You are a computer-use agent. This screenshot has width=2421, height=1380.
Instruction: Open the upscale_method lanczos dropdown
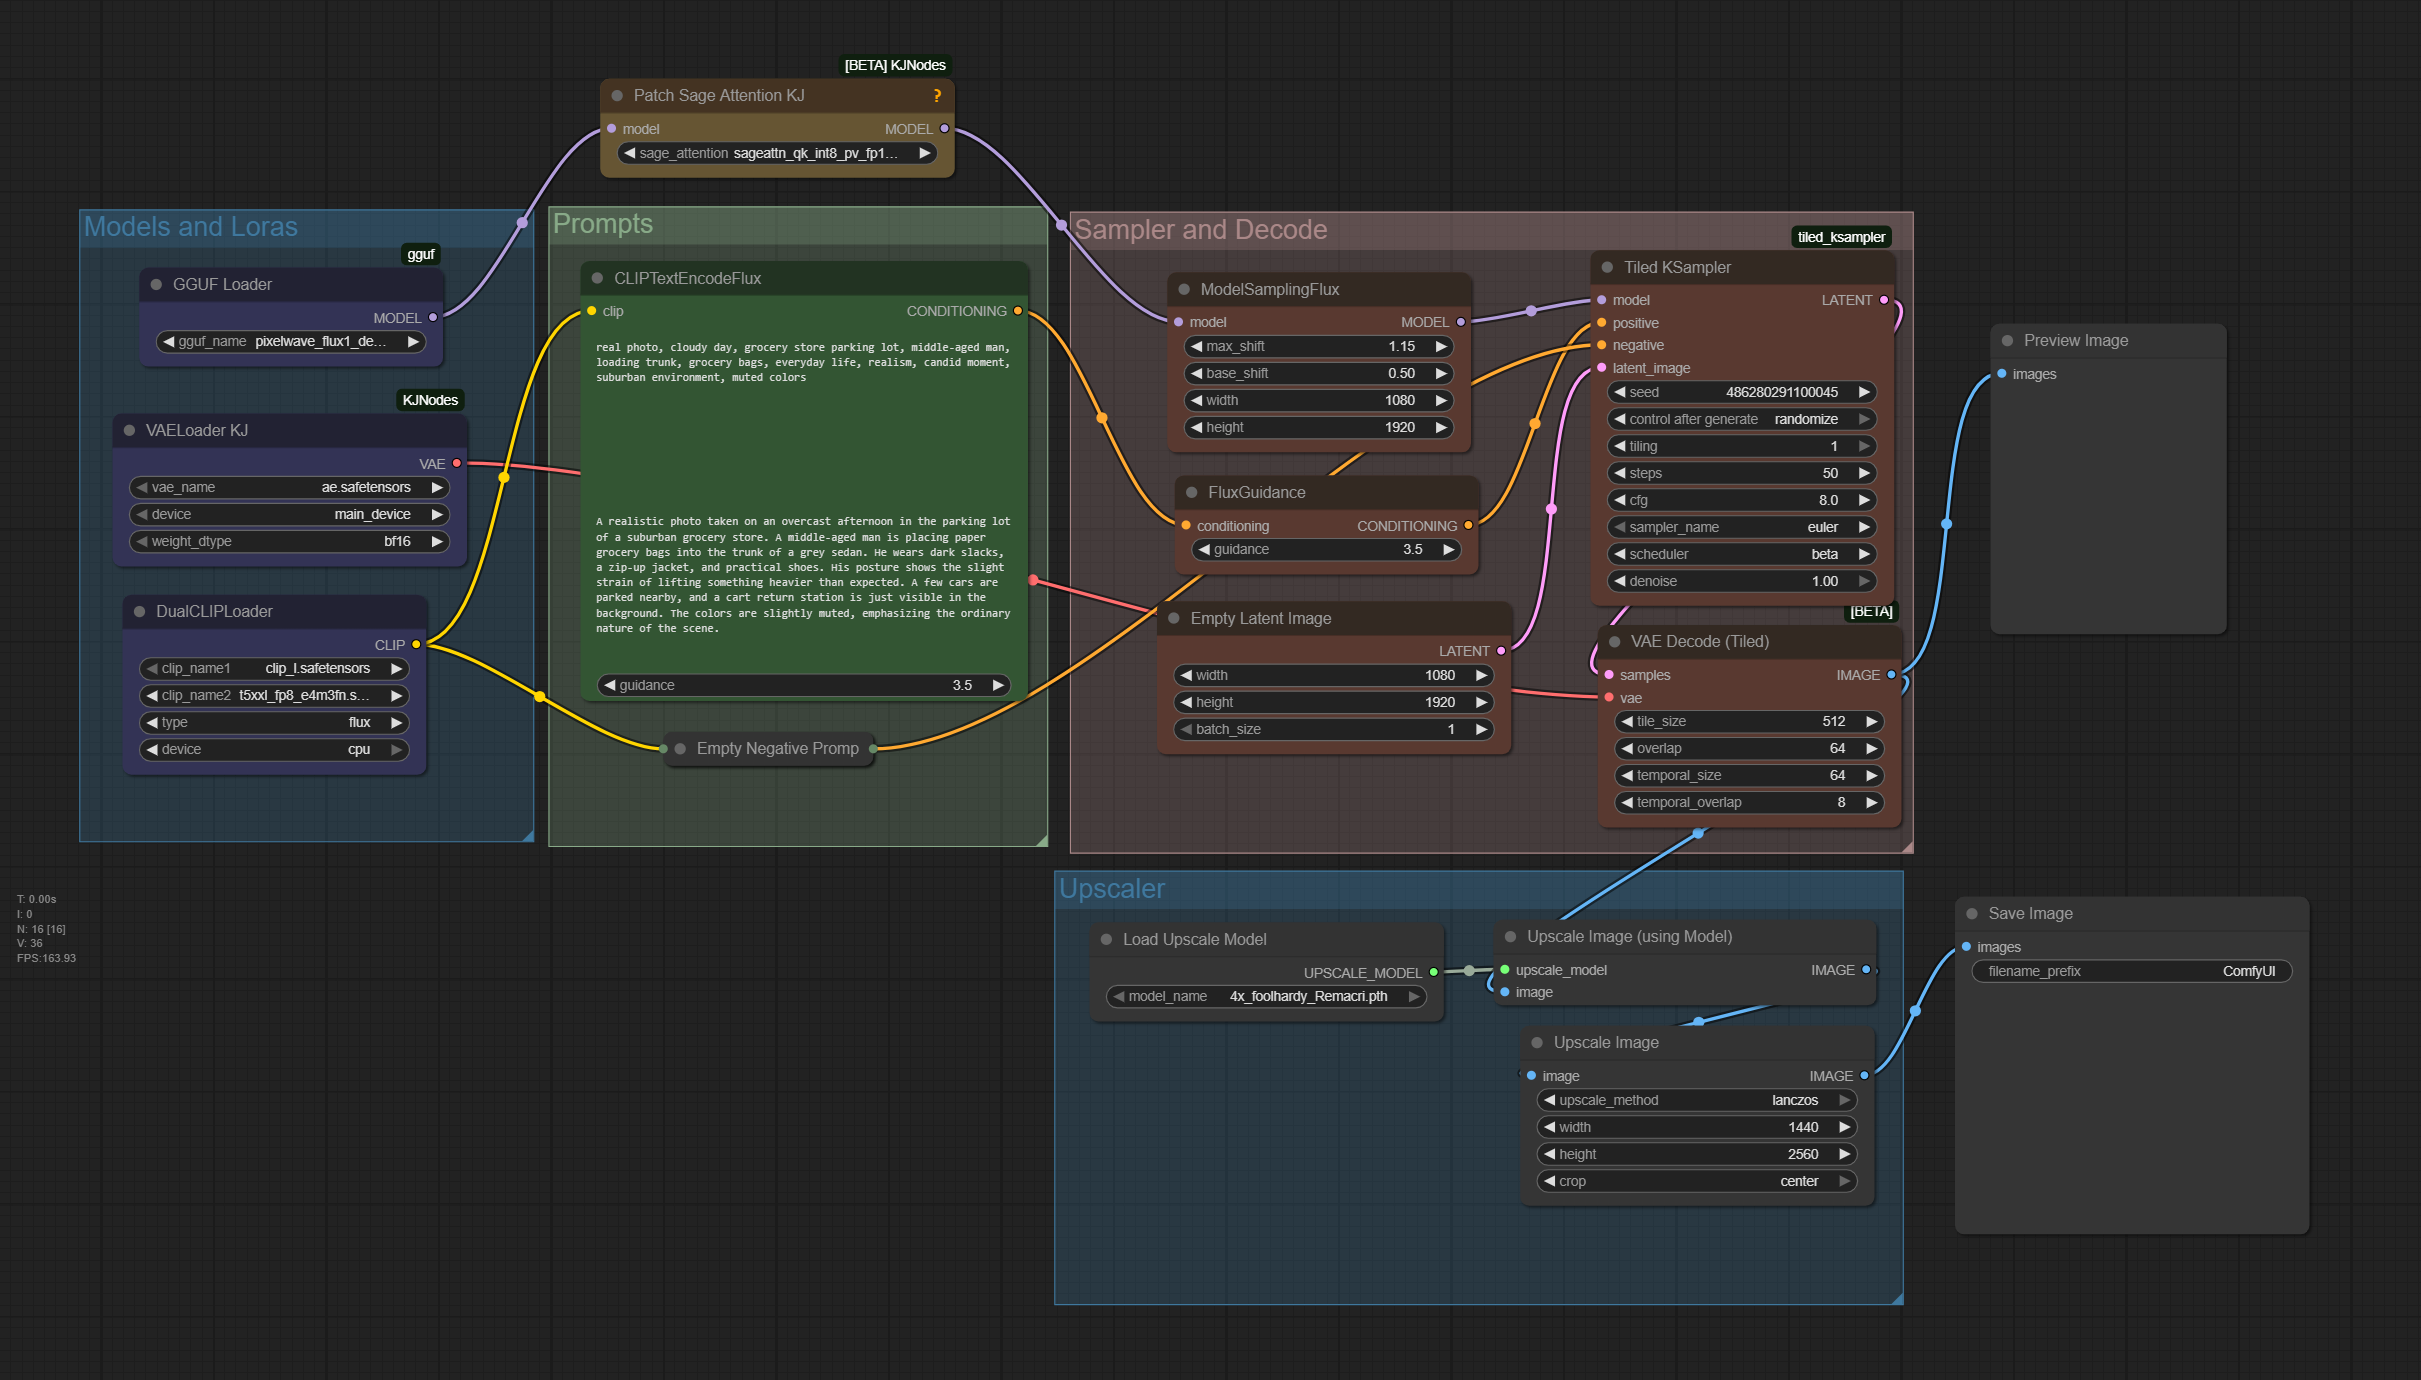1695,1101
